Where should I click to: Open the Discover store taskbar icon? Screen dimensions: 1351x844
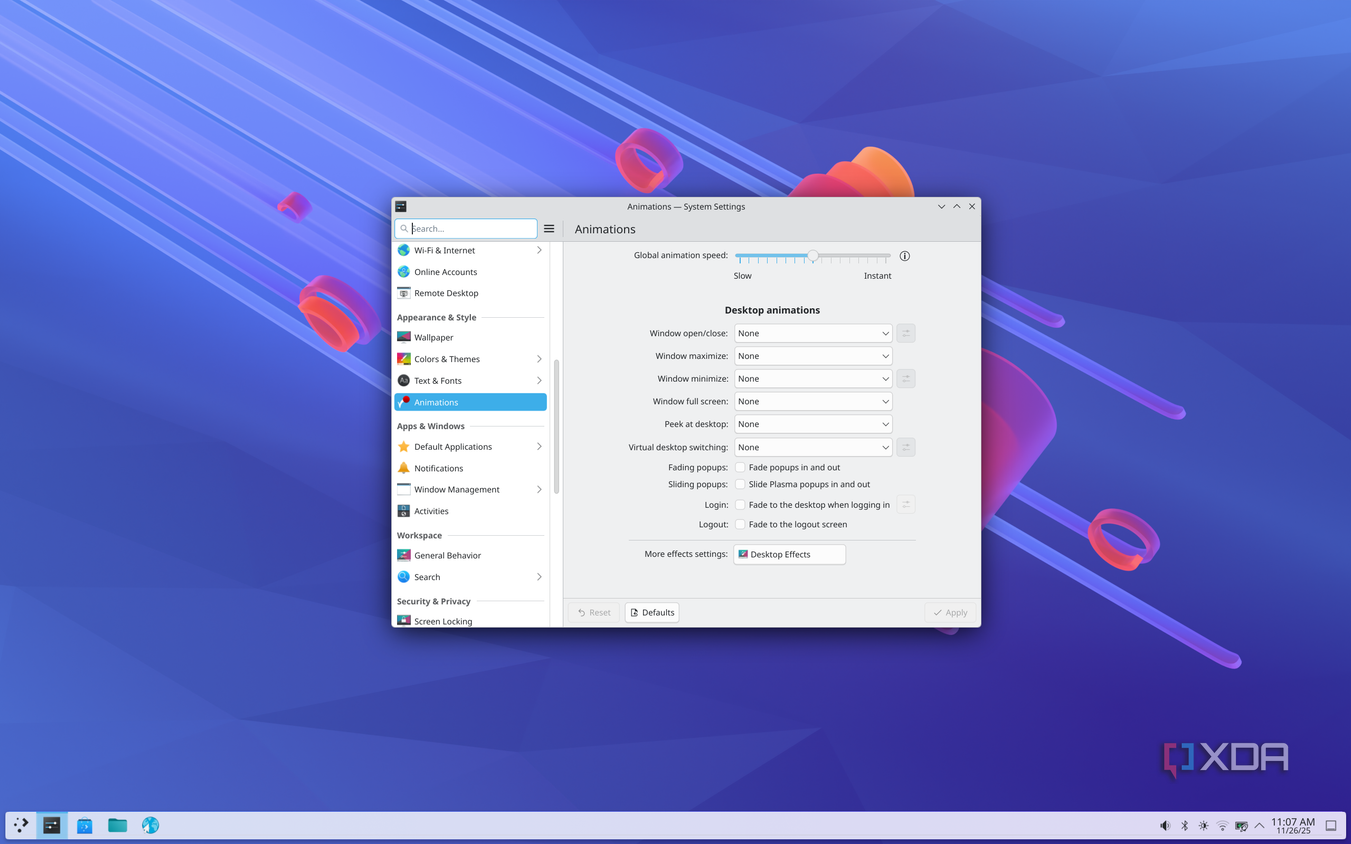pyautogui.click(x=85, y=825)
